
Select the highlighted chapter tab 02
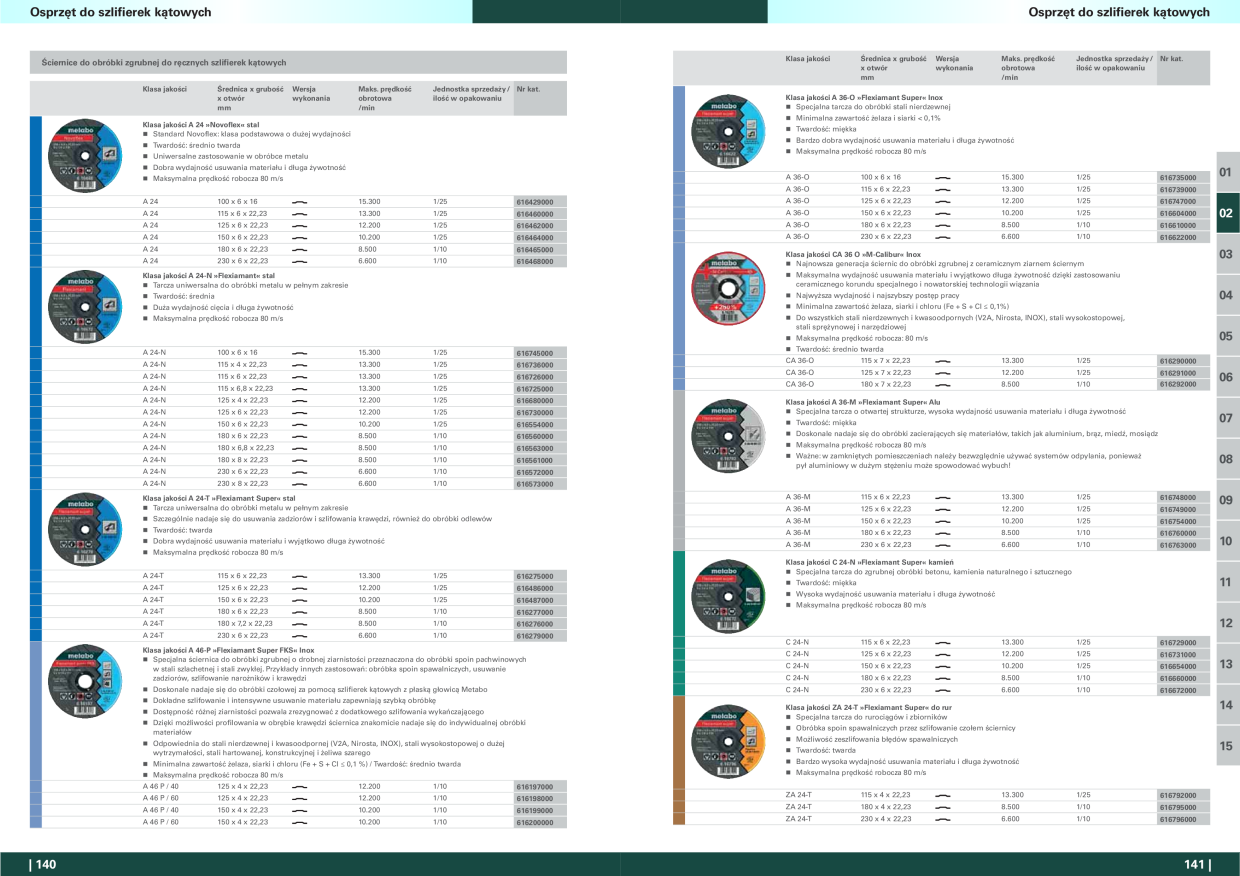[x=1226, y=214]
